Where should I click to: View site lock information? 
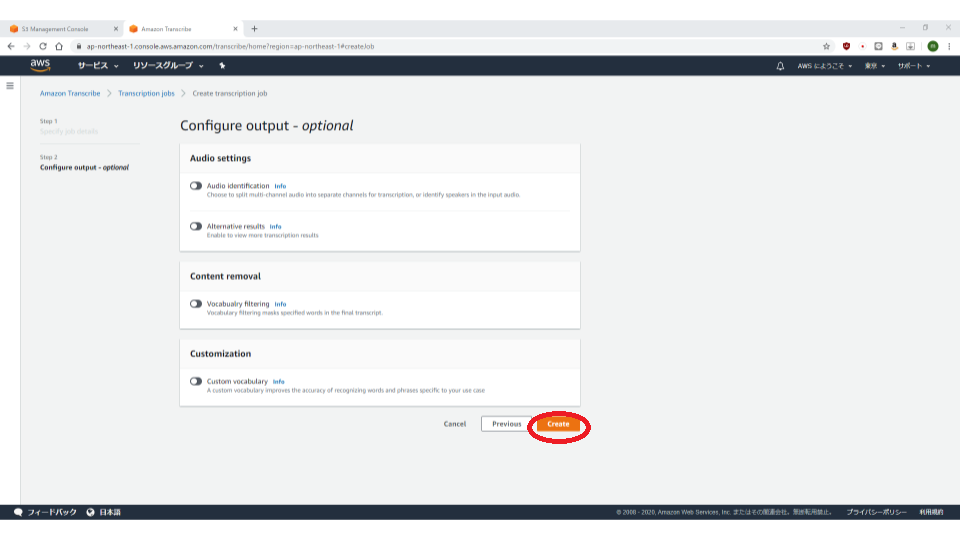[x=78, y=47]
